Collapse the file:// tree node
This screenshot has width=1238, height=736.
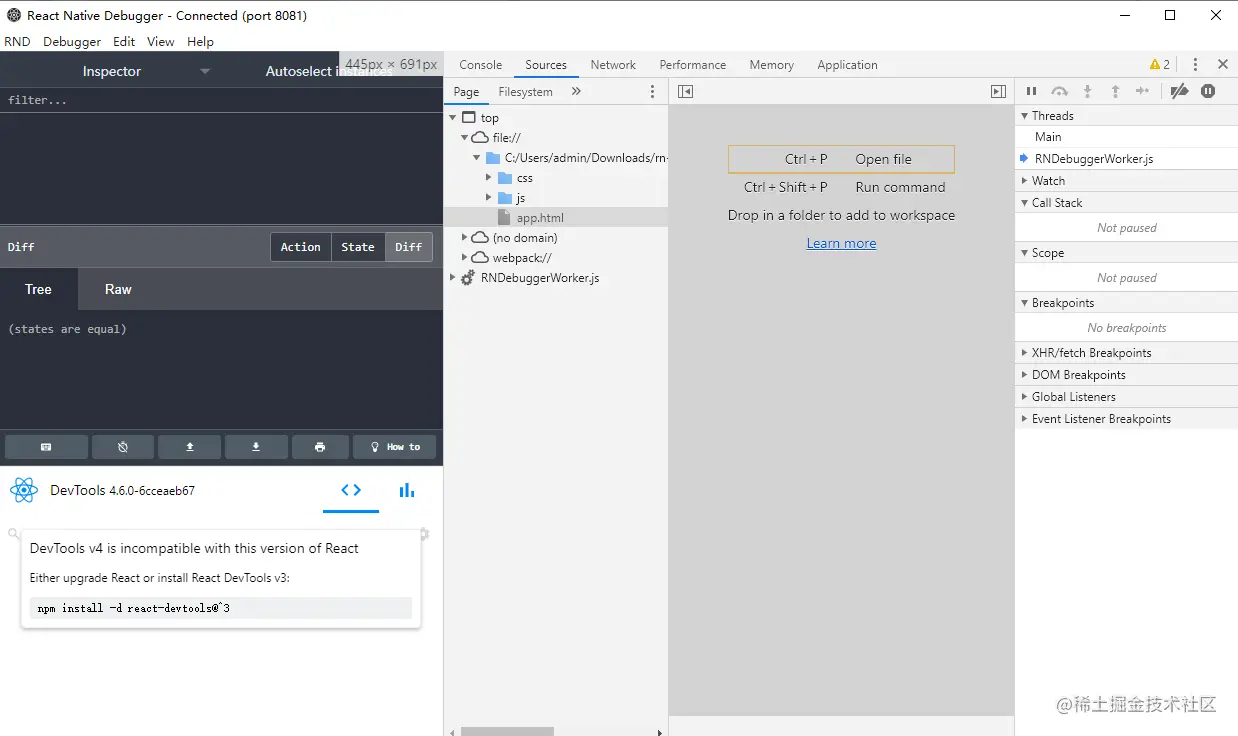point(465,138)
